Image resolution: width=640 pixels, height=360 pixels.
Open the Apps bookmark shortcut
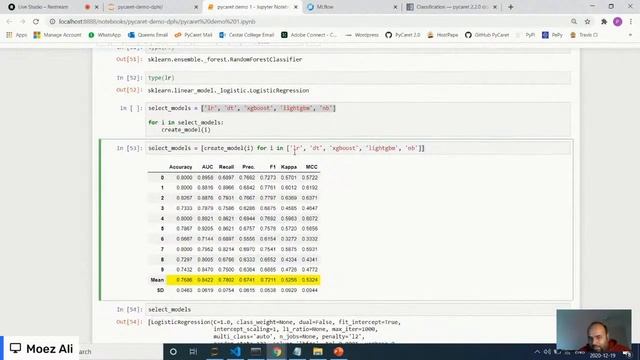[x=17, y=35]
